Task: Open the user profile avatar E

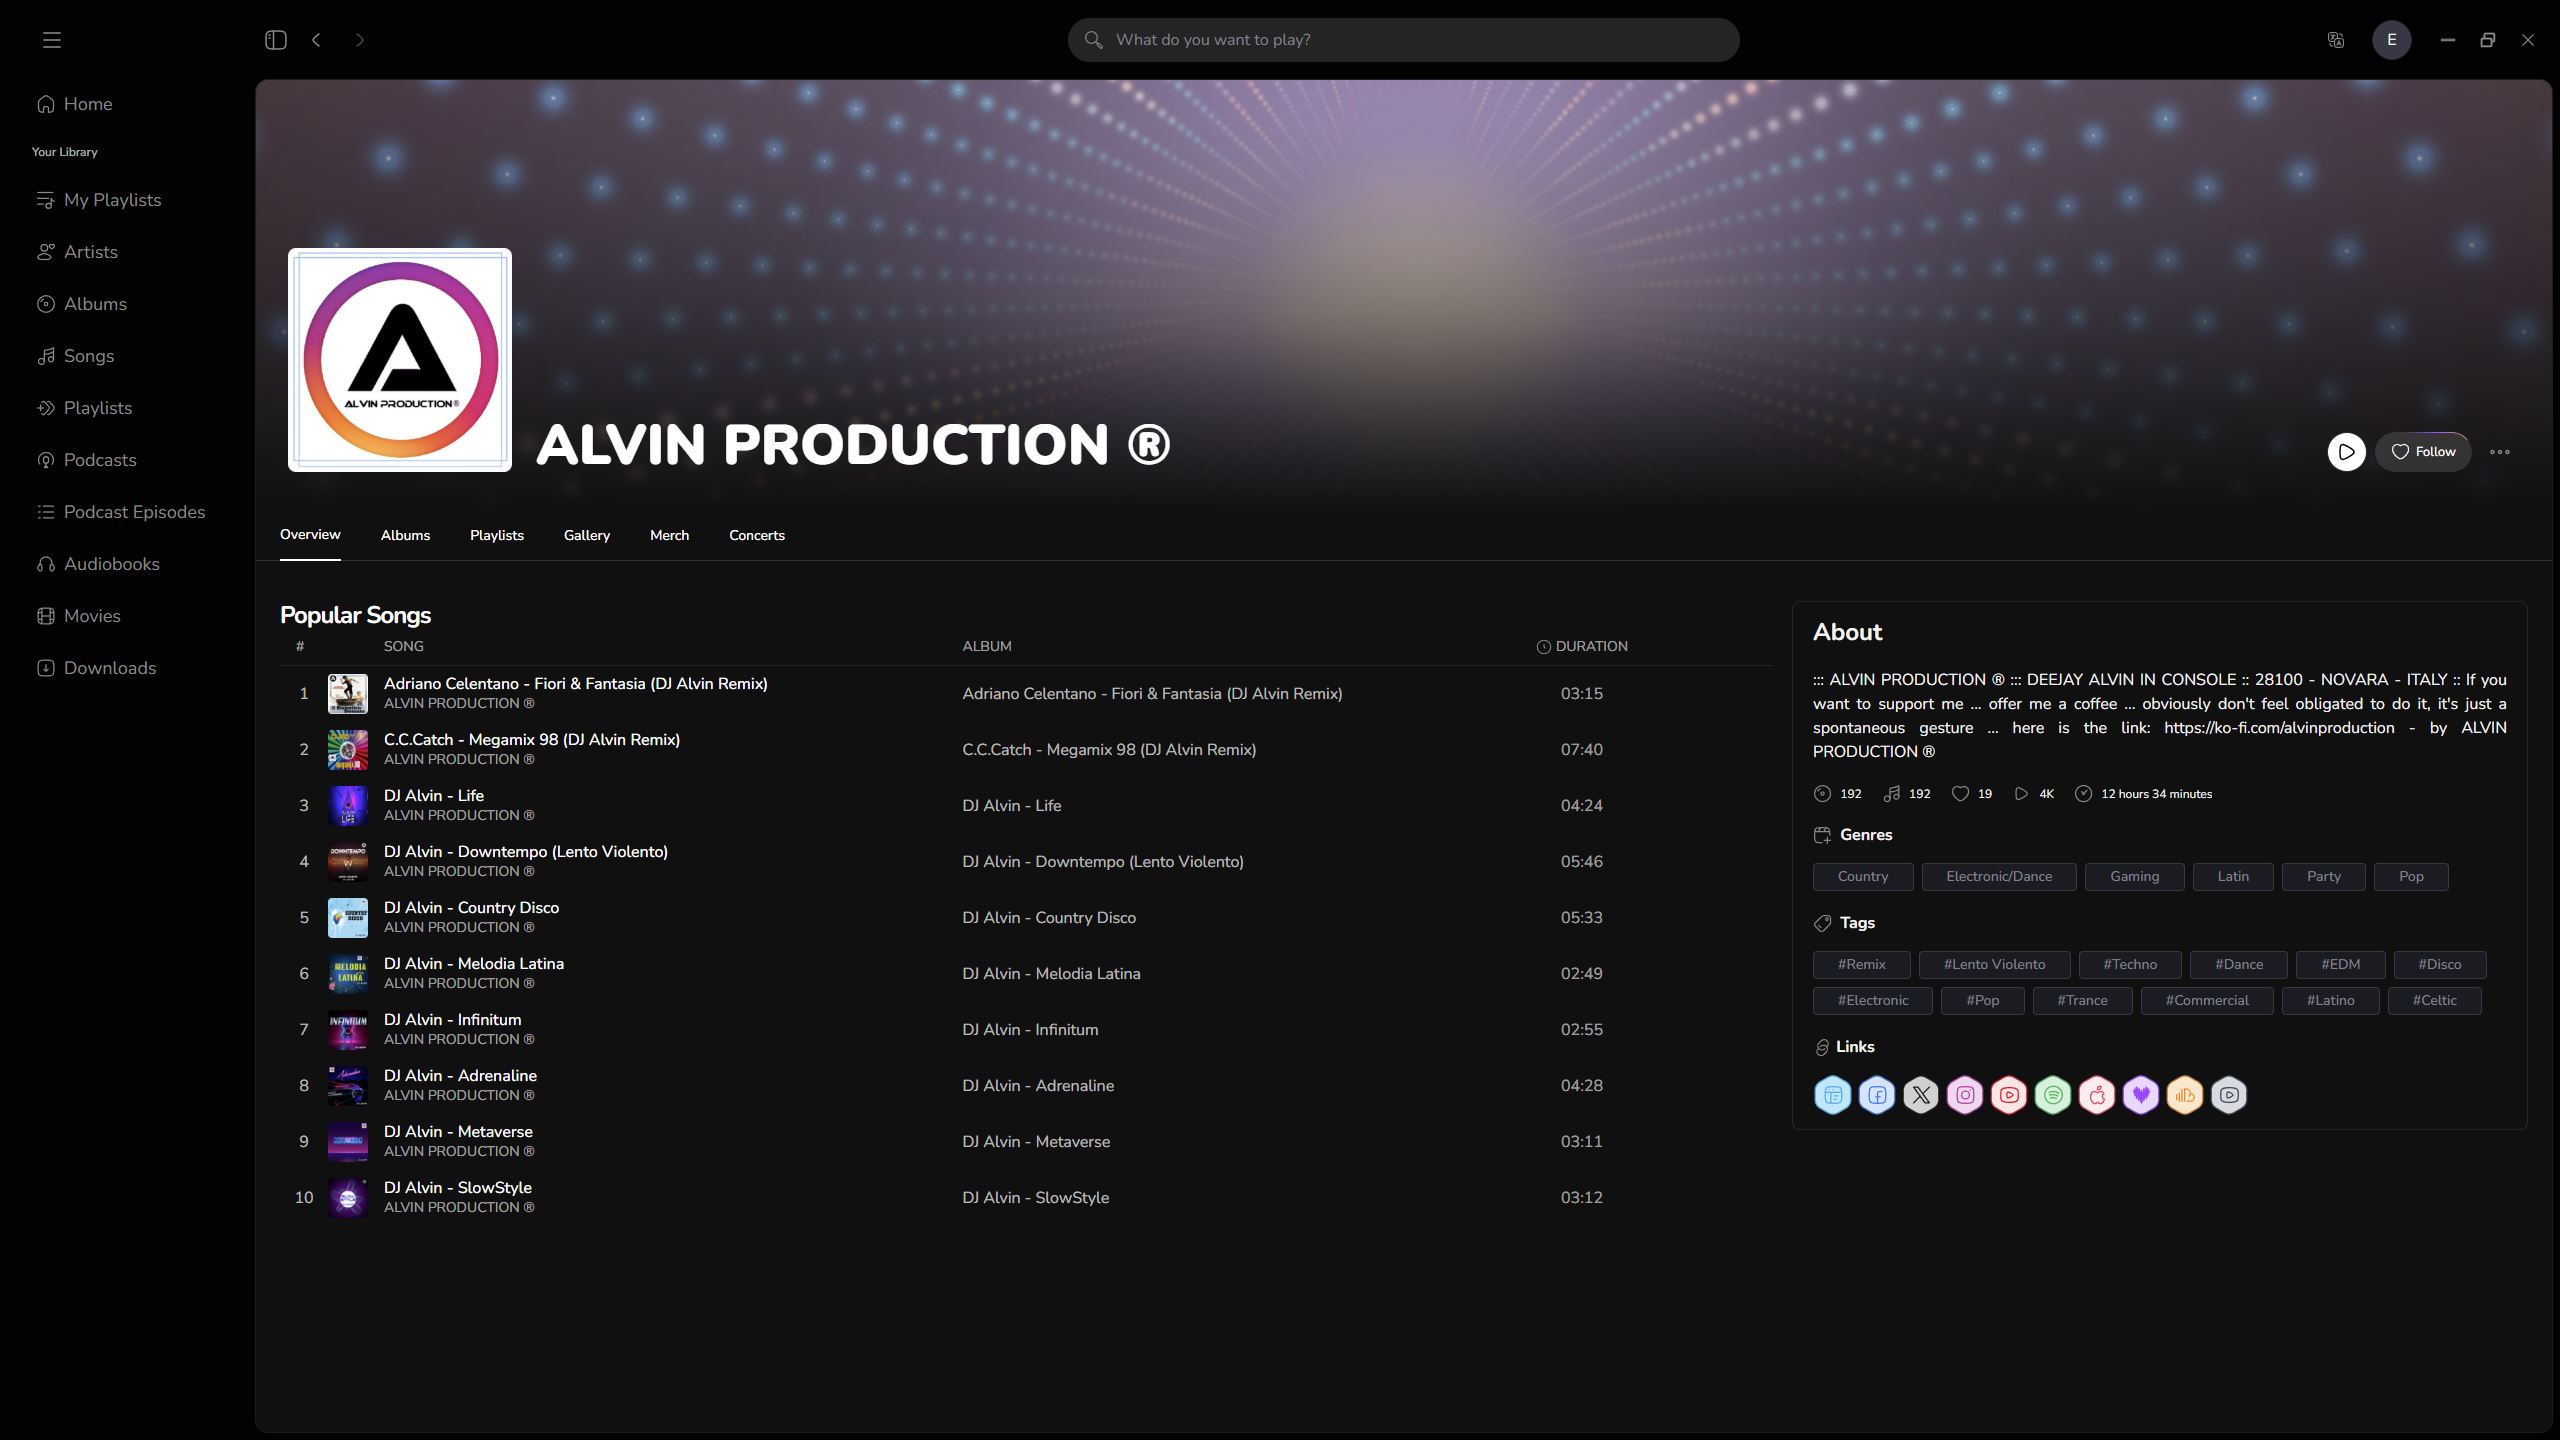Action: pyautogui.click(x=2392, y=40)
